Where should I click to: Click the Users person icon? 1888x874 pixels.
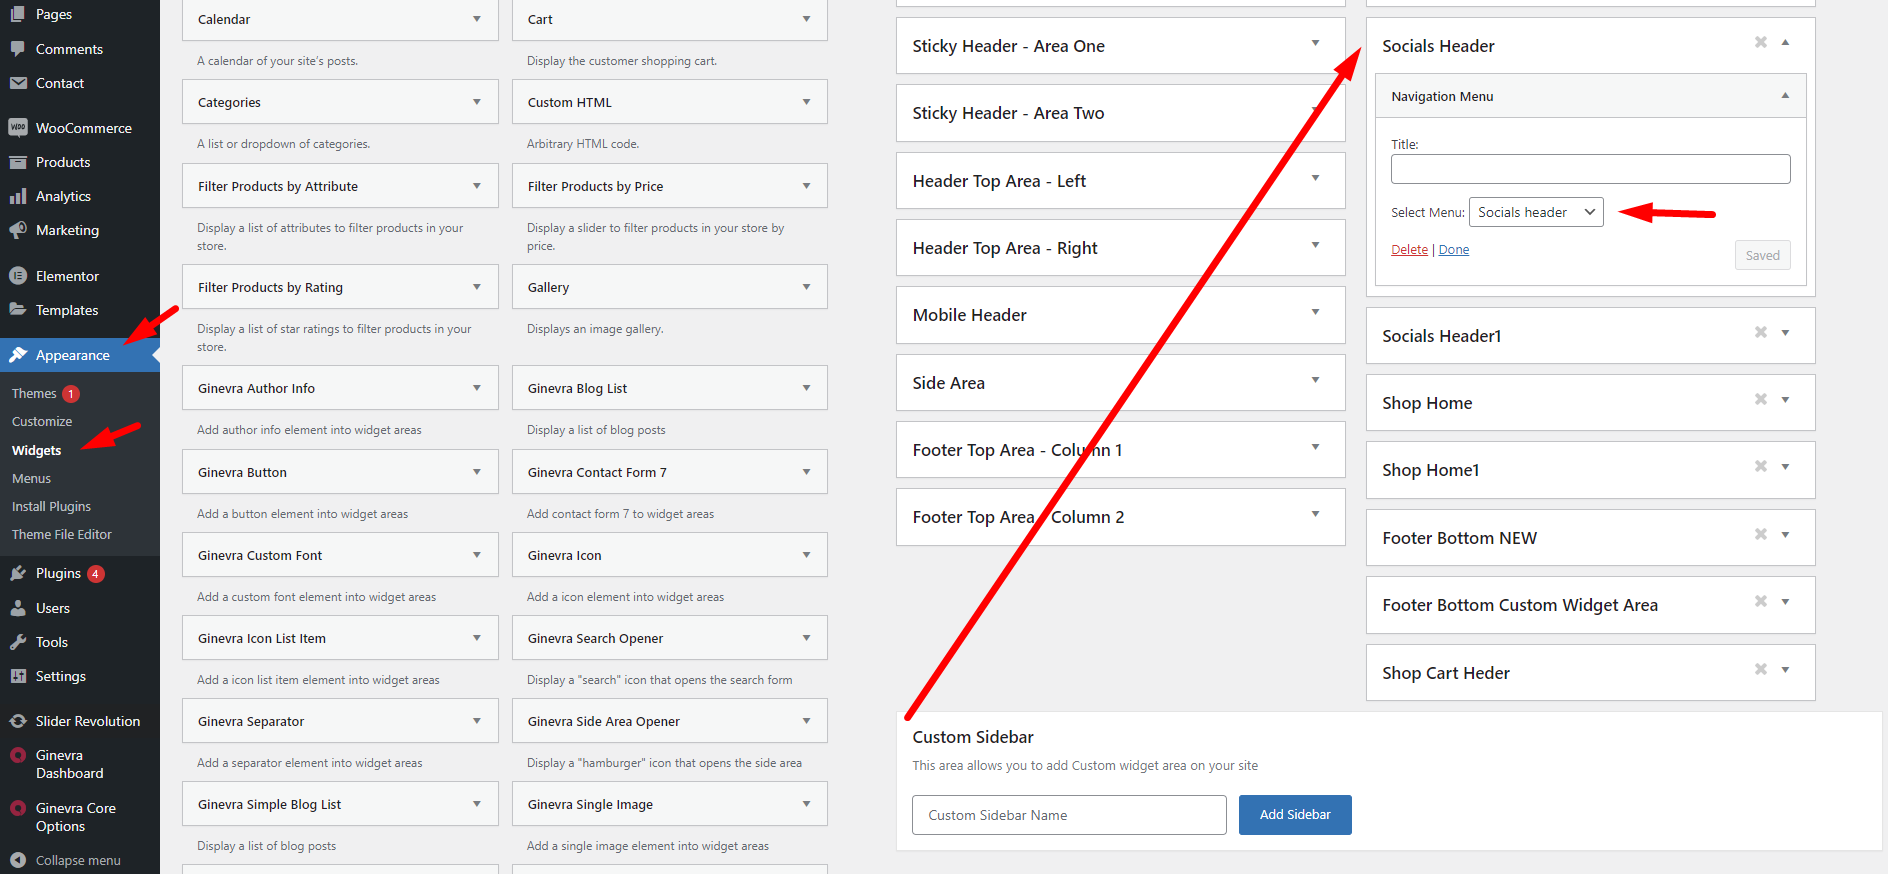click(18, 608)
